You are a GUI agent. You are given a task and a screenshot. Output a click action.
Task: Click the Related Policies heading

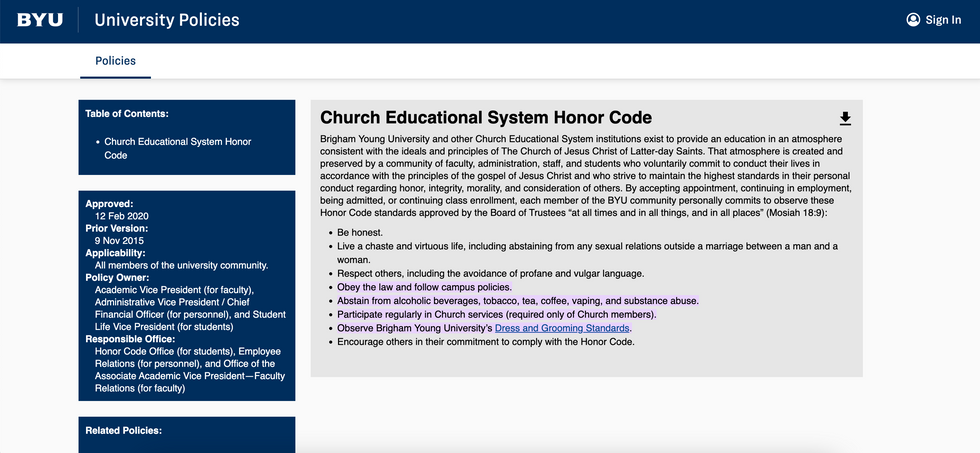coord(123,431)
